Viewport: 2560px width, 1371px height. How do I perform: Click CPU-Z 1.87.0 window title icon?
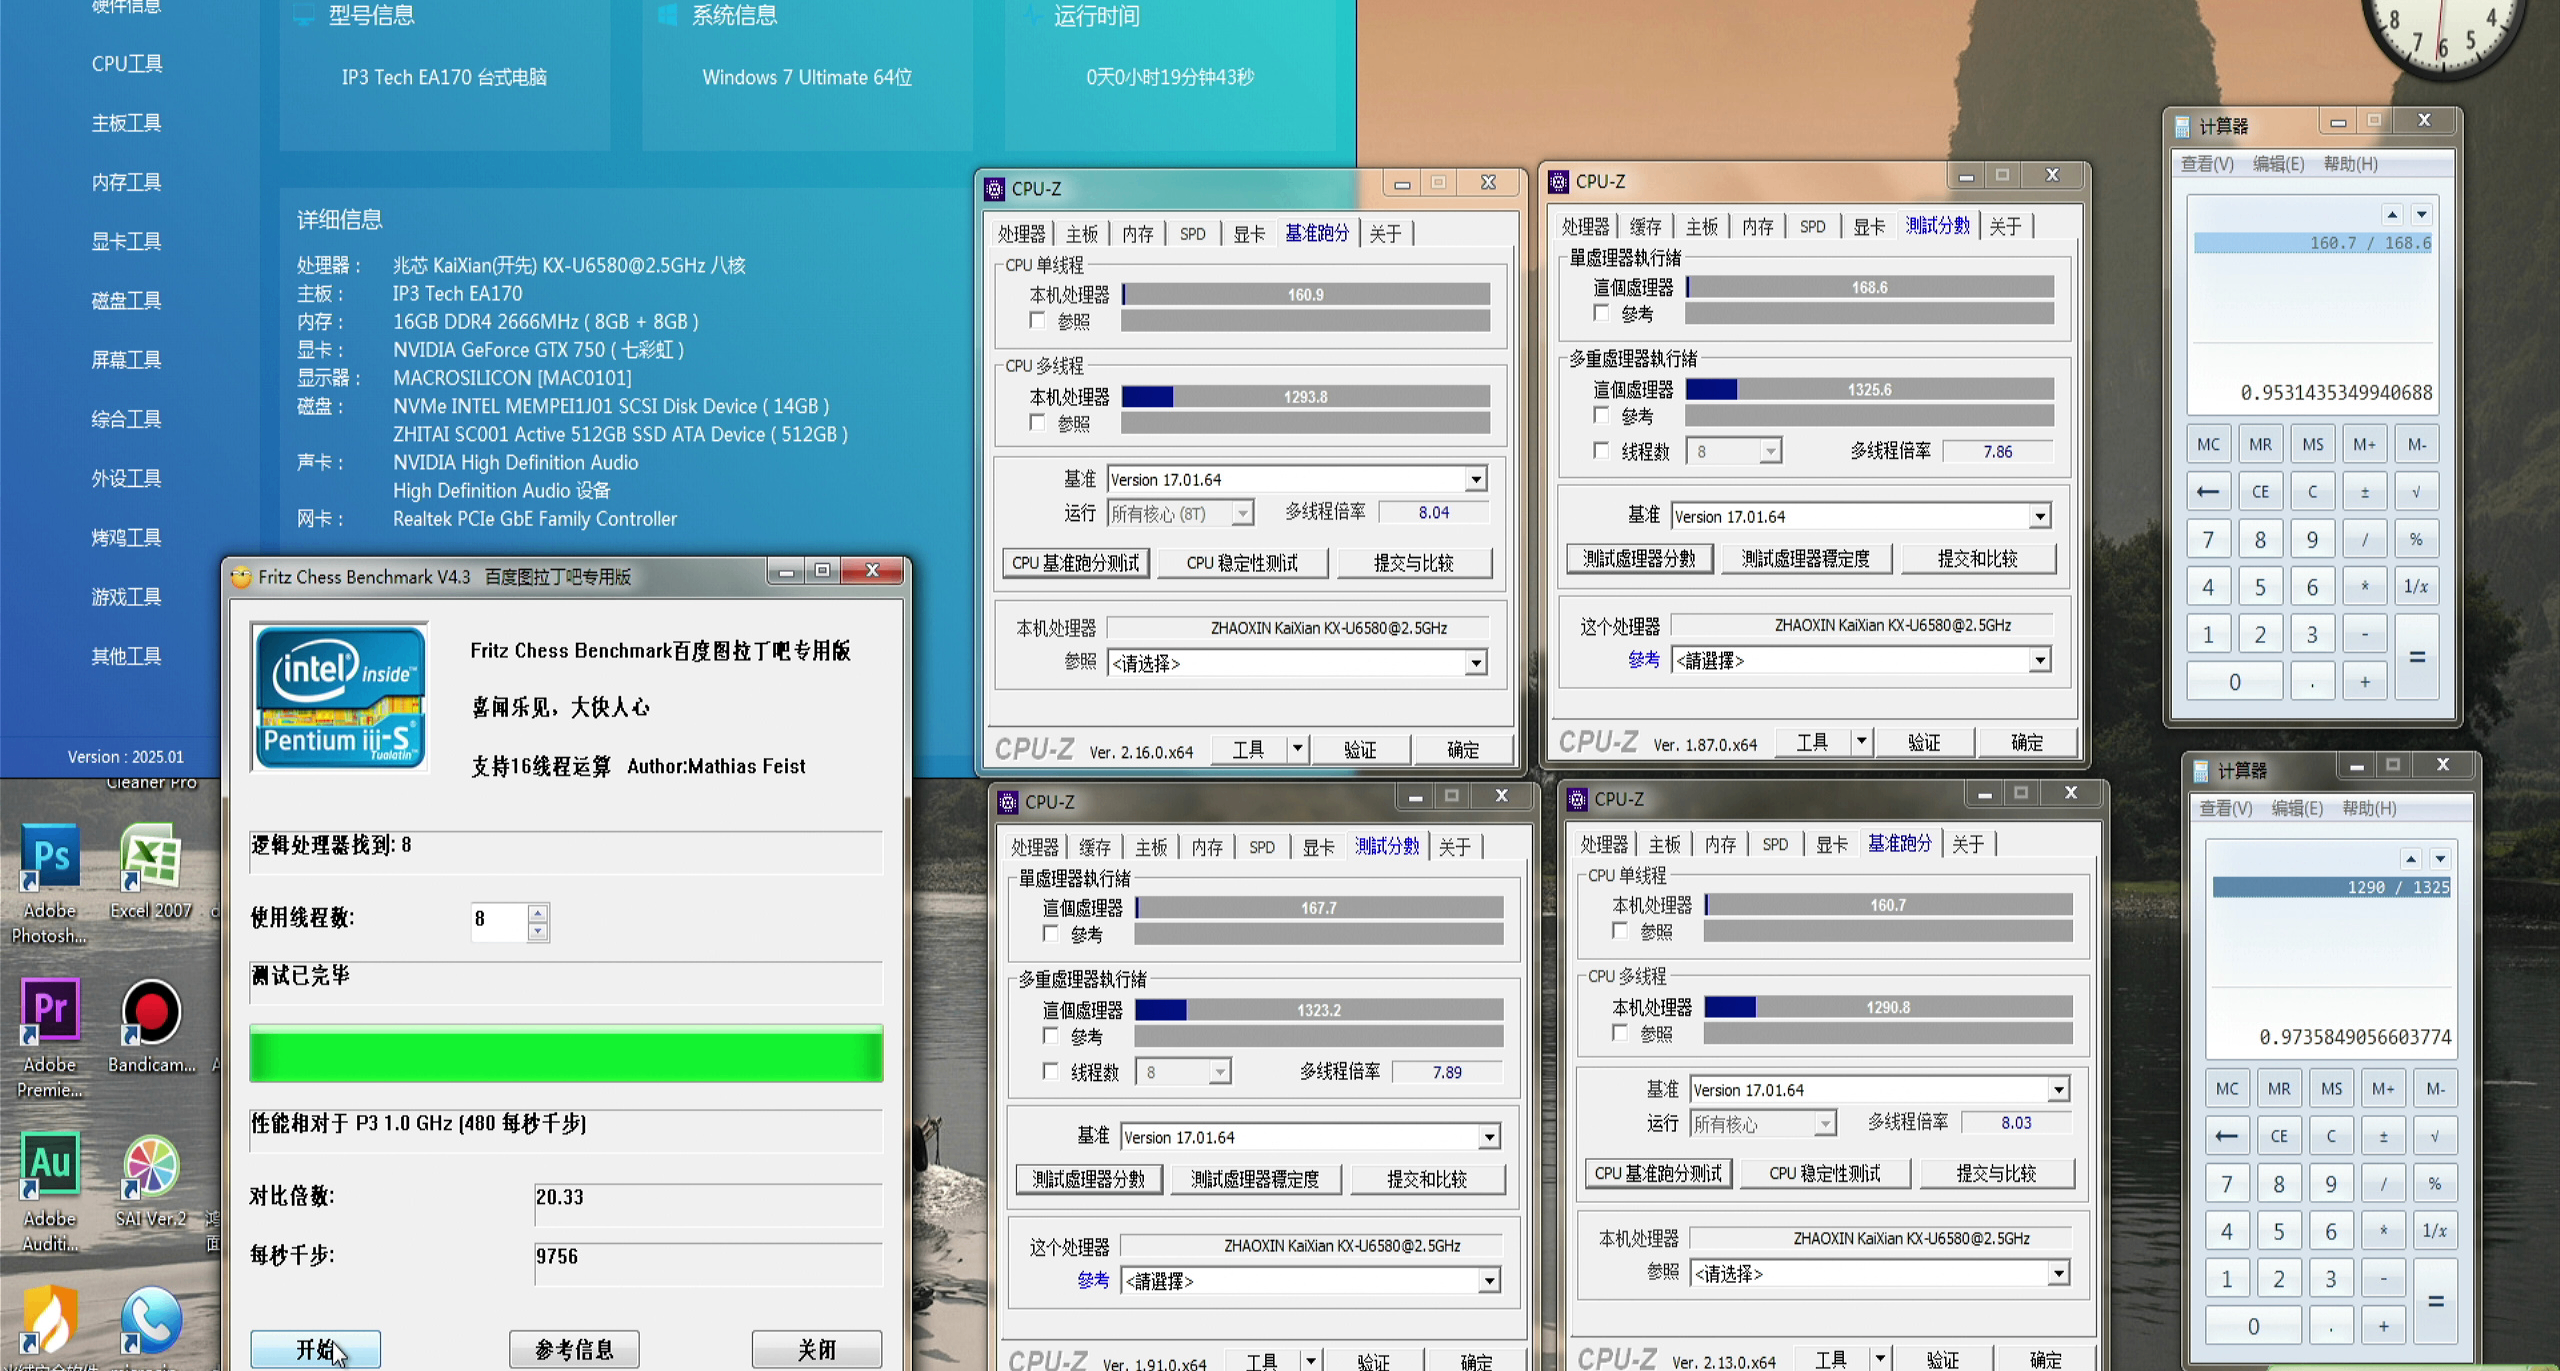tap(1558, 182)
